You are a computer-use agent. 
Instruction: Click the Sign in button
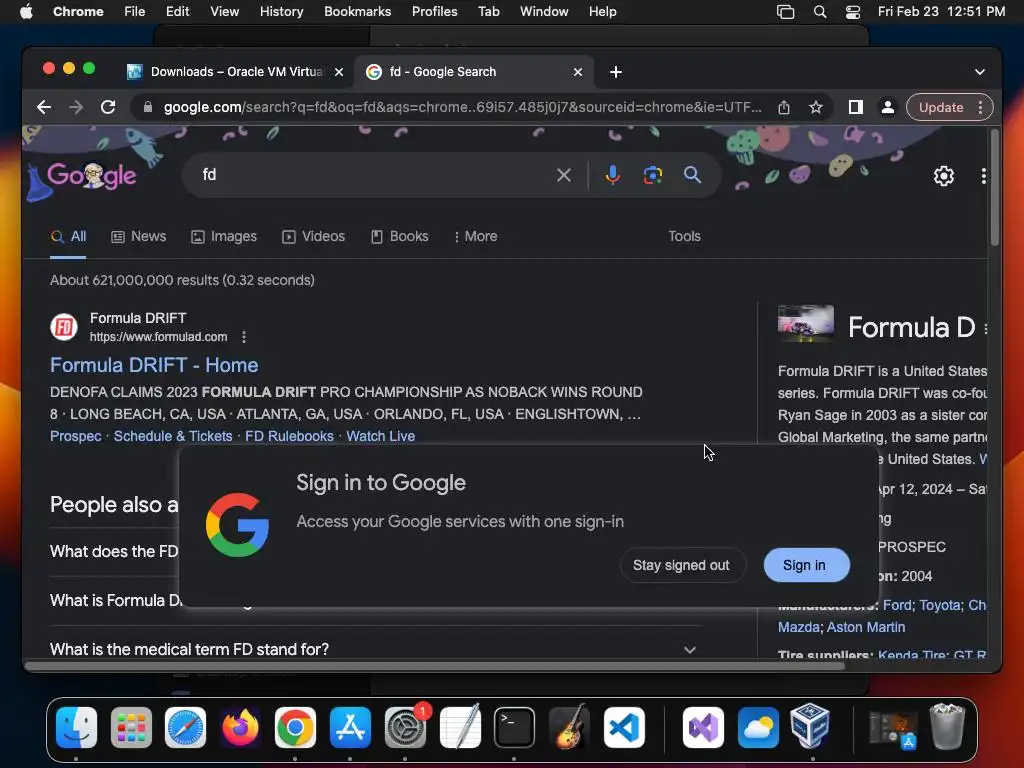click(x=807, y=566)
